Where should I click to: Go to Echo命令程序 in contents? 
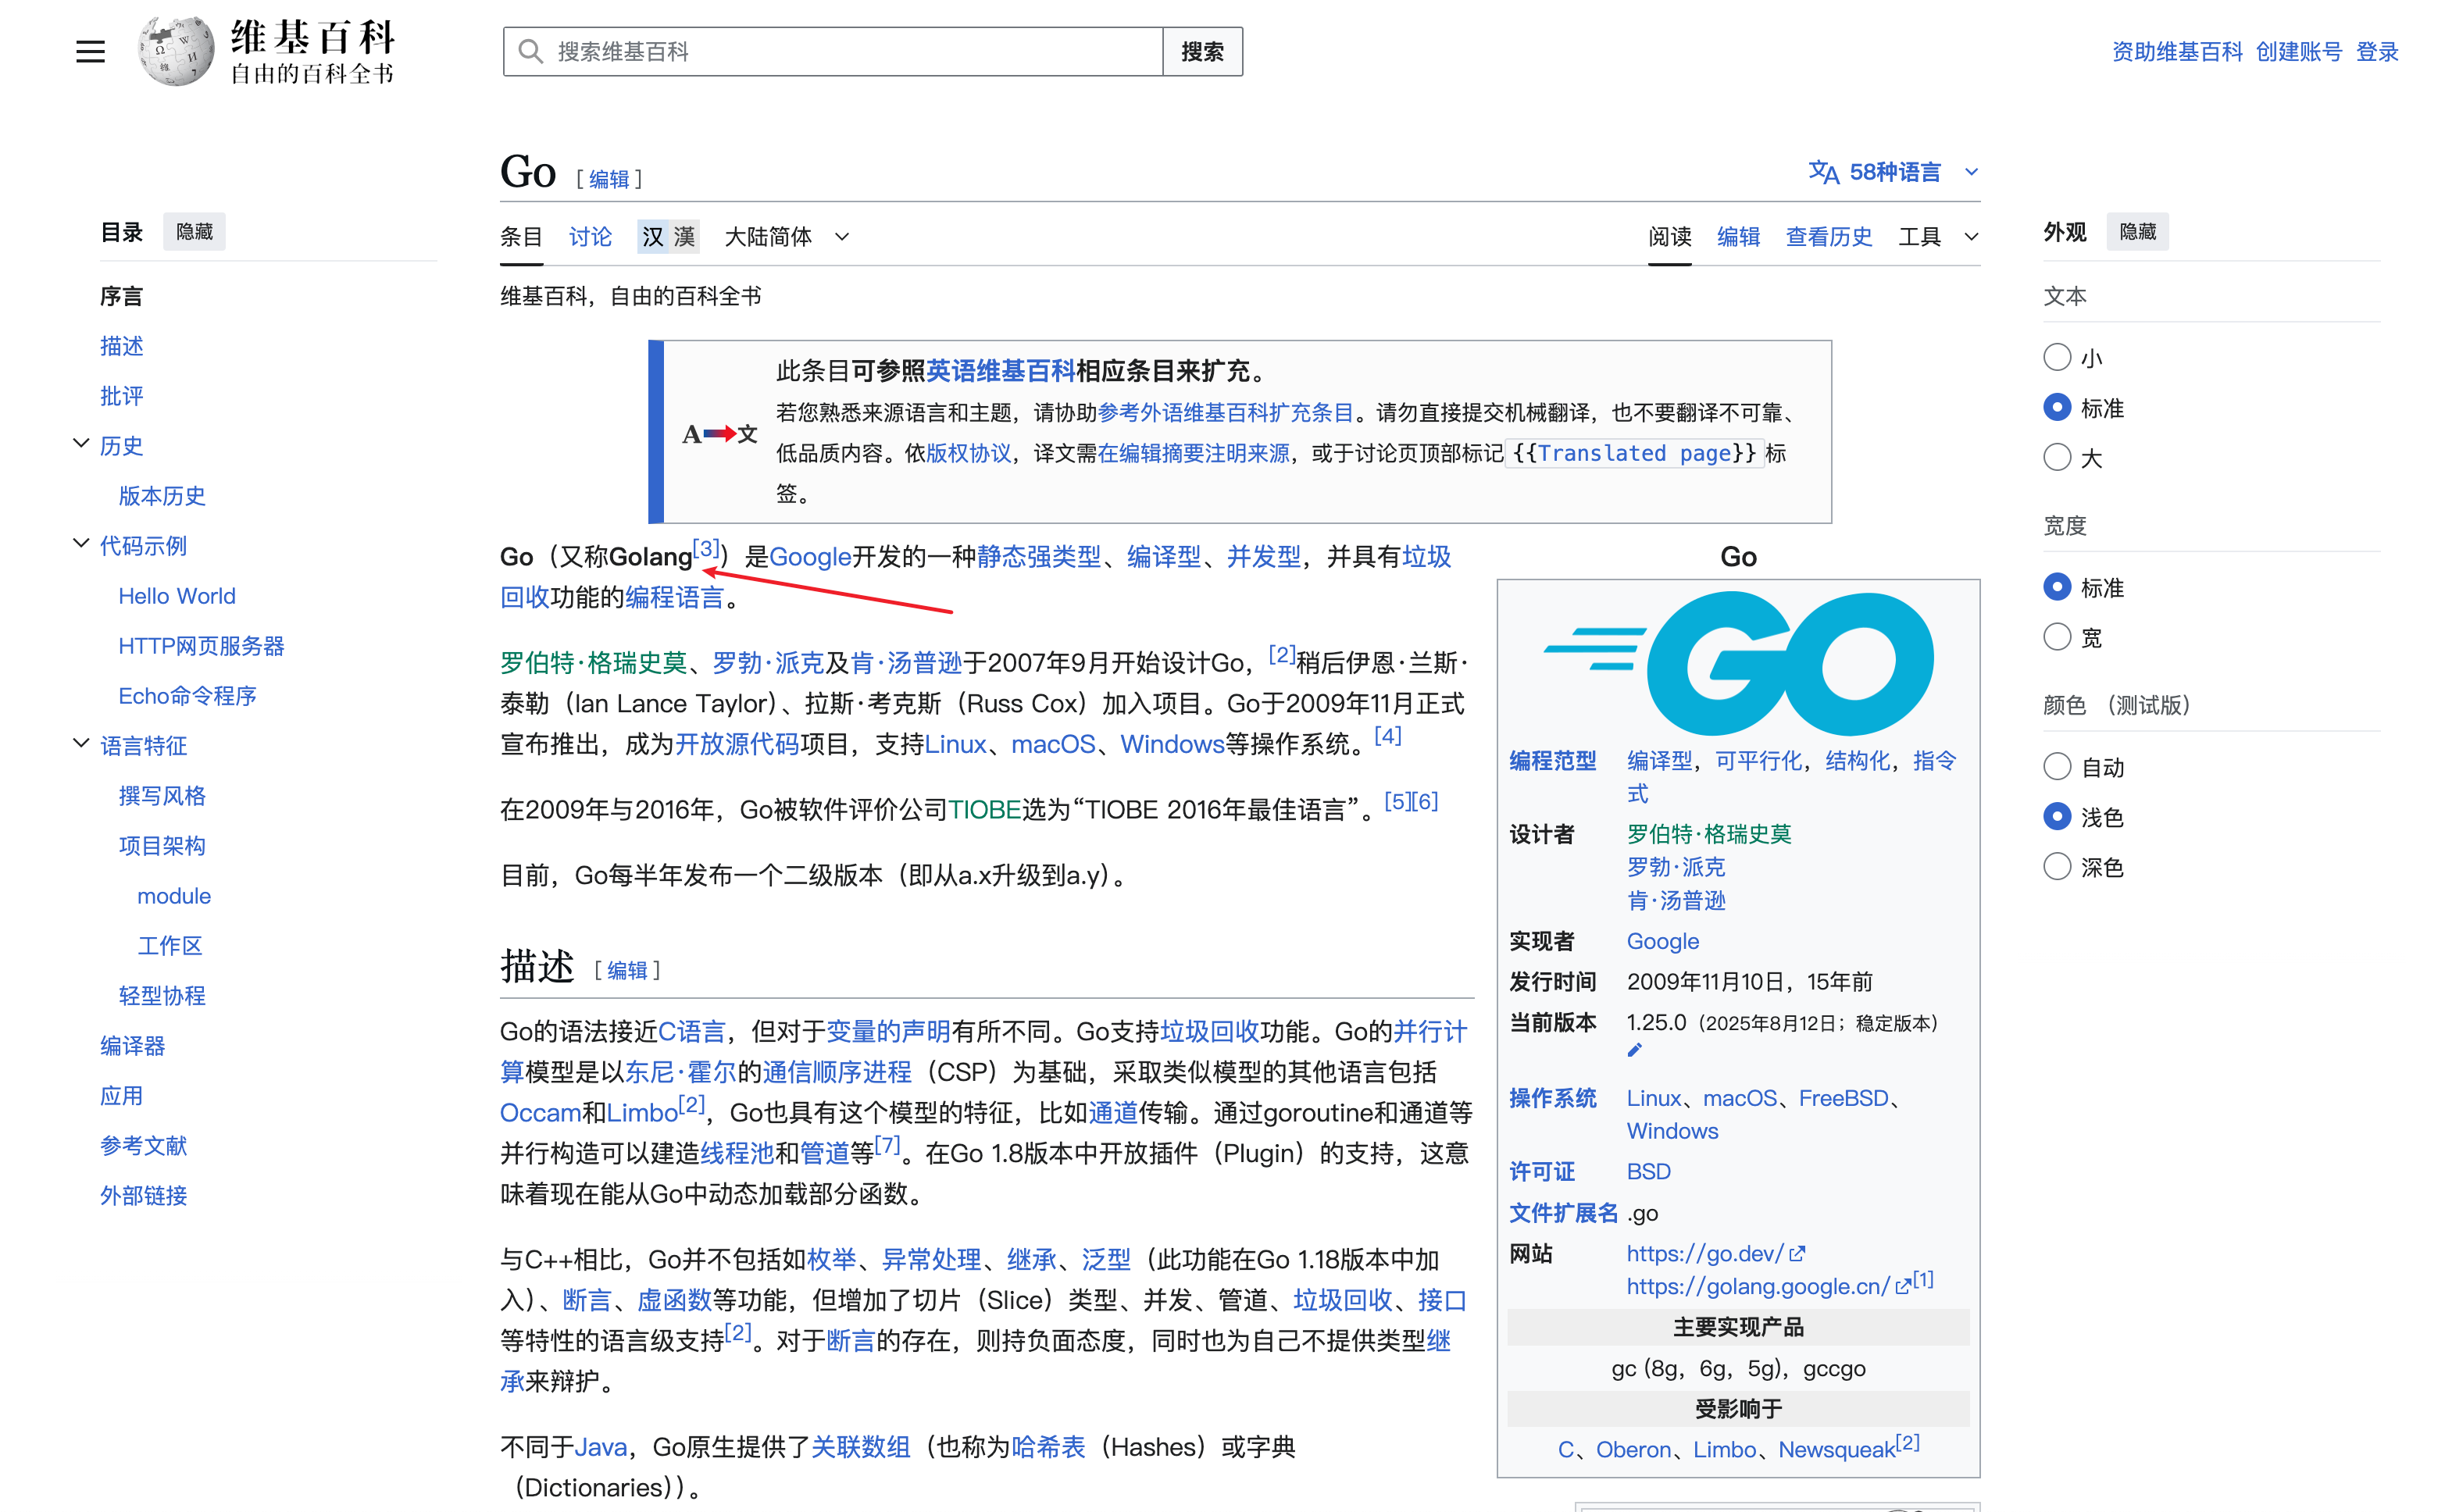[x=187, y=696]
